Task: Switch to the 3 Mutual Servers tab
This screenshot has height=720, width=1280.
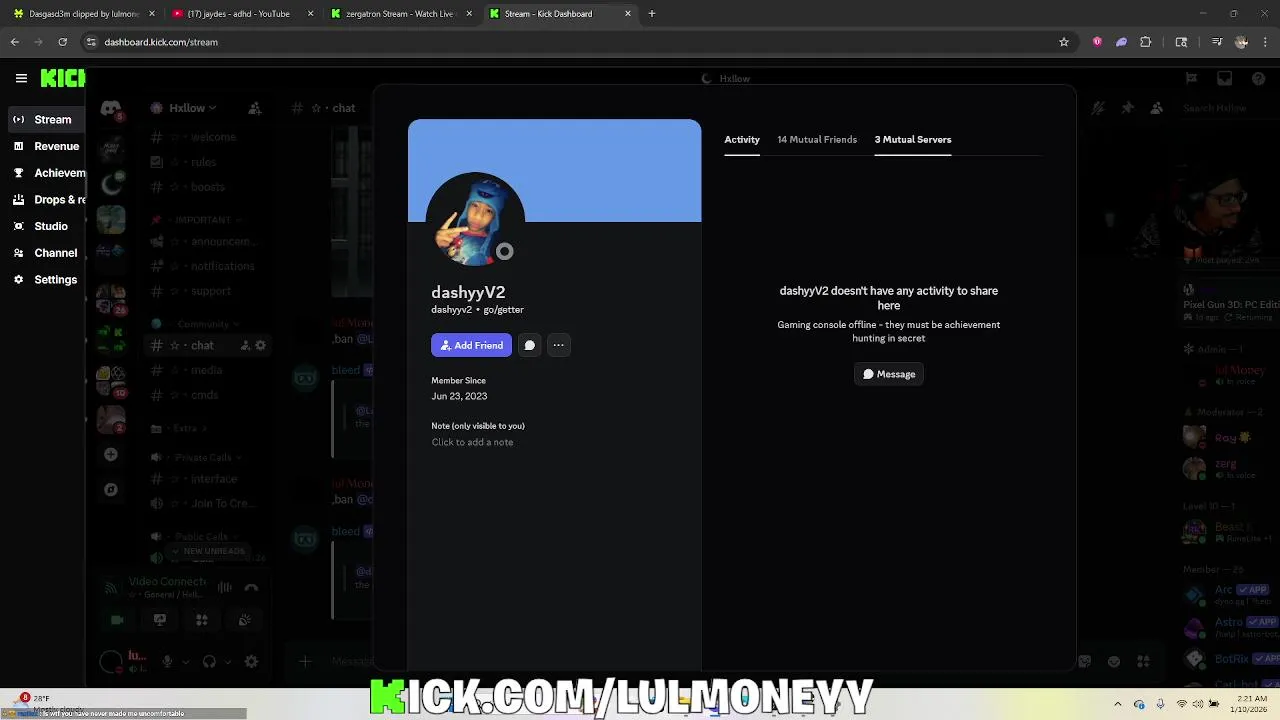Action: click(913, 139)
